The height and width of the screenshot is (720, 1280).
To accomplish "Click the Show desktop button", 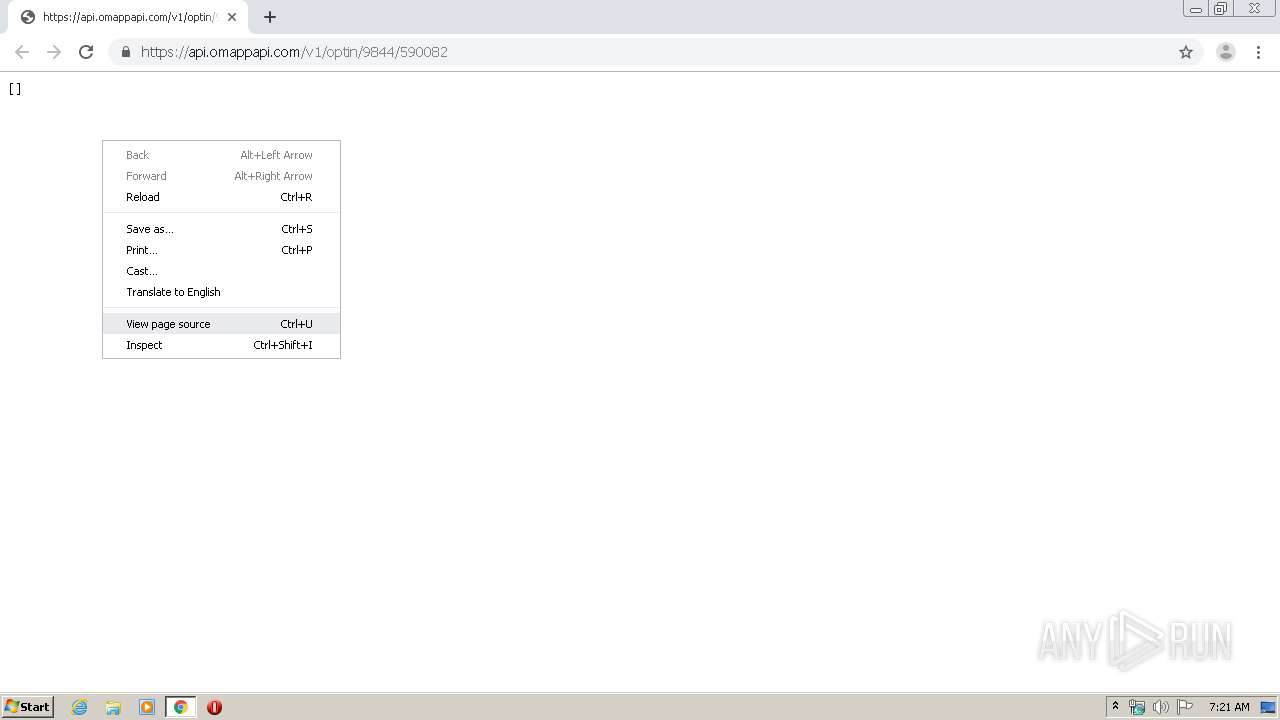I will 1269,707.
